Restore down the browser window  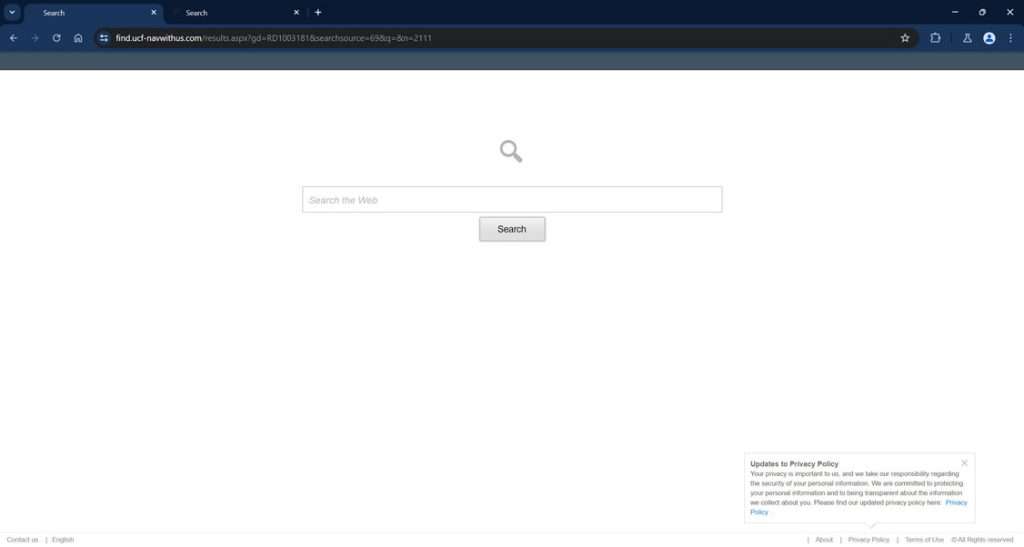(x=982, y=12)
